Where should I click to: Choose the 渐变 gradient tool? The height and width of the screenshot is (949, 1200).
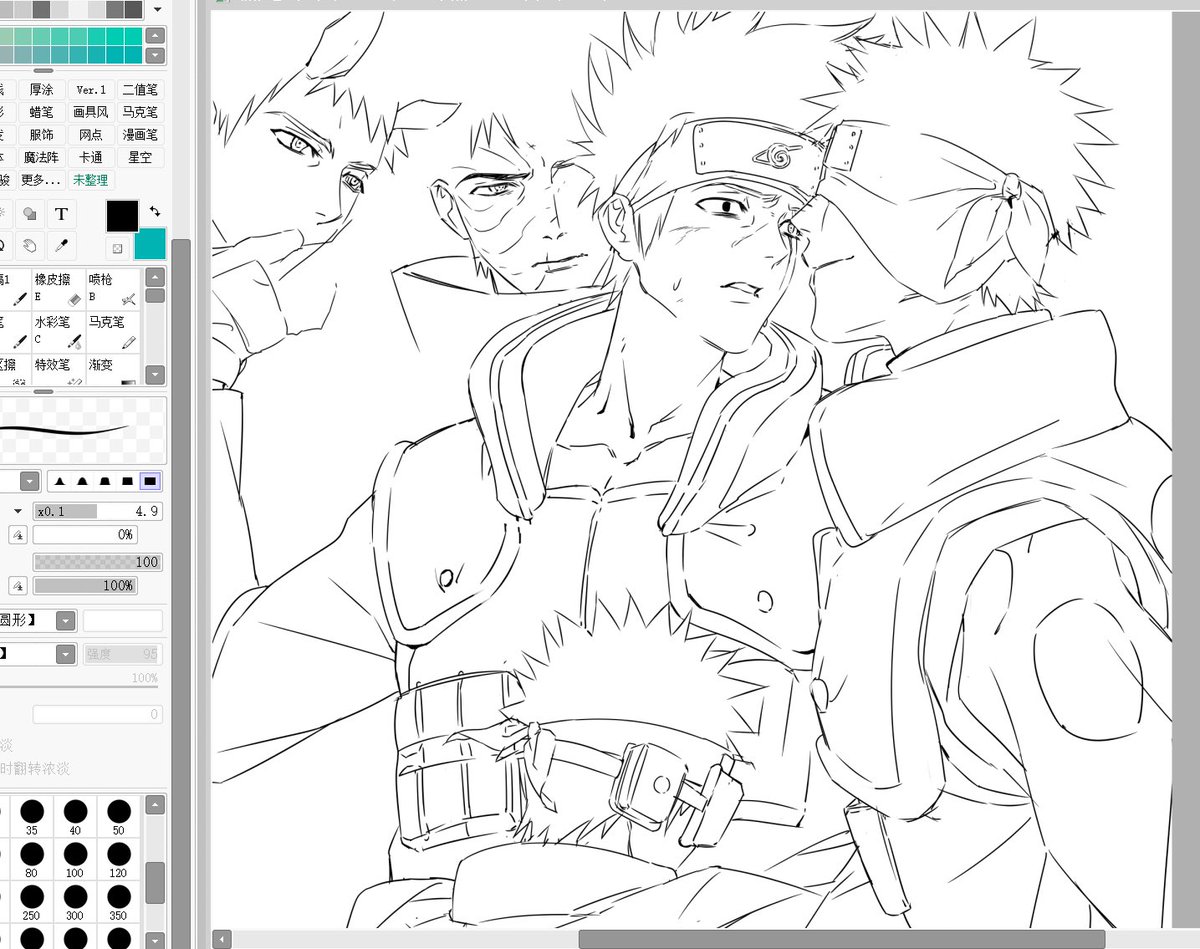pyautogui.click(x=112, y=370)
